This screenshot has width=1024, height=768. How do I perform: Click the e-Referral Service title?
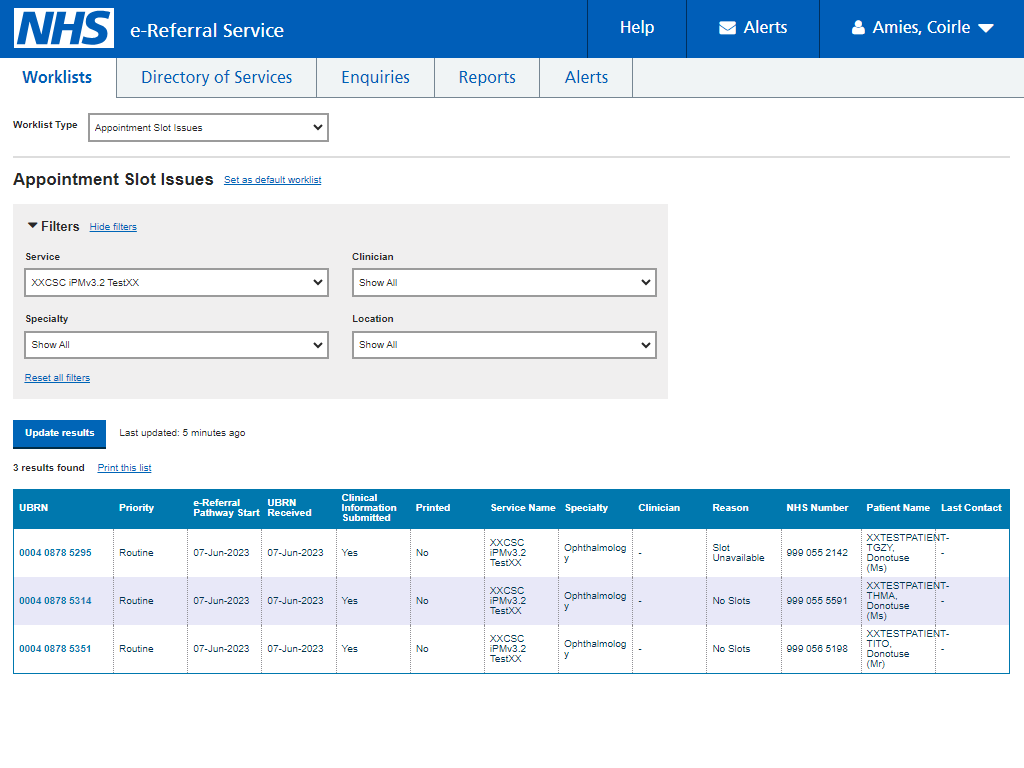point(207,31)
